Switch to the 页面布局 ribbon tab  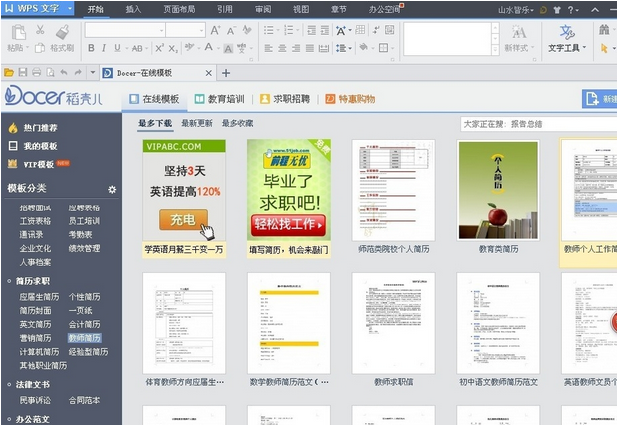tap(179, 9)
